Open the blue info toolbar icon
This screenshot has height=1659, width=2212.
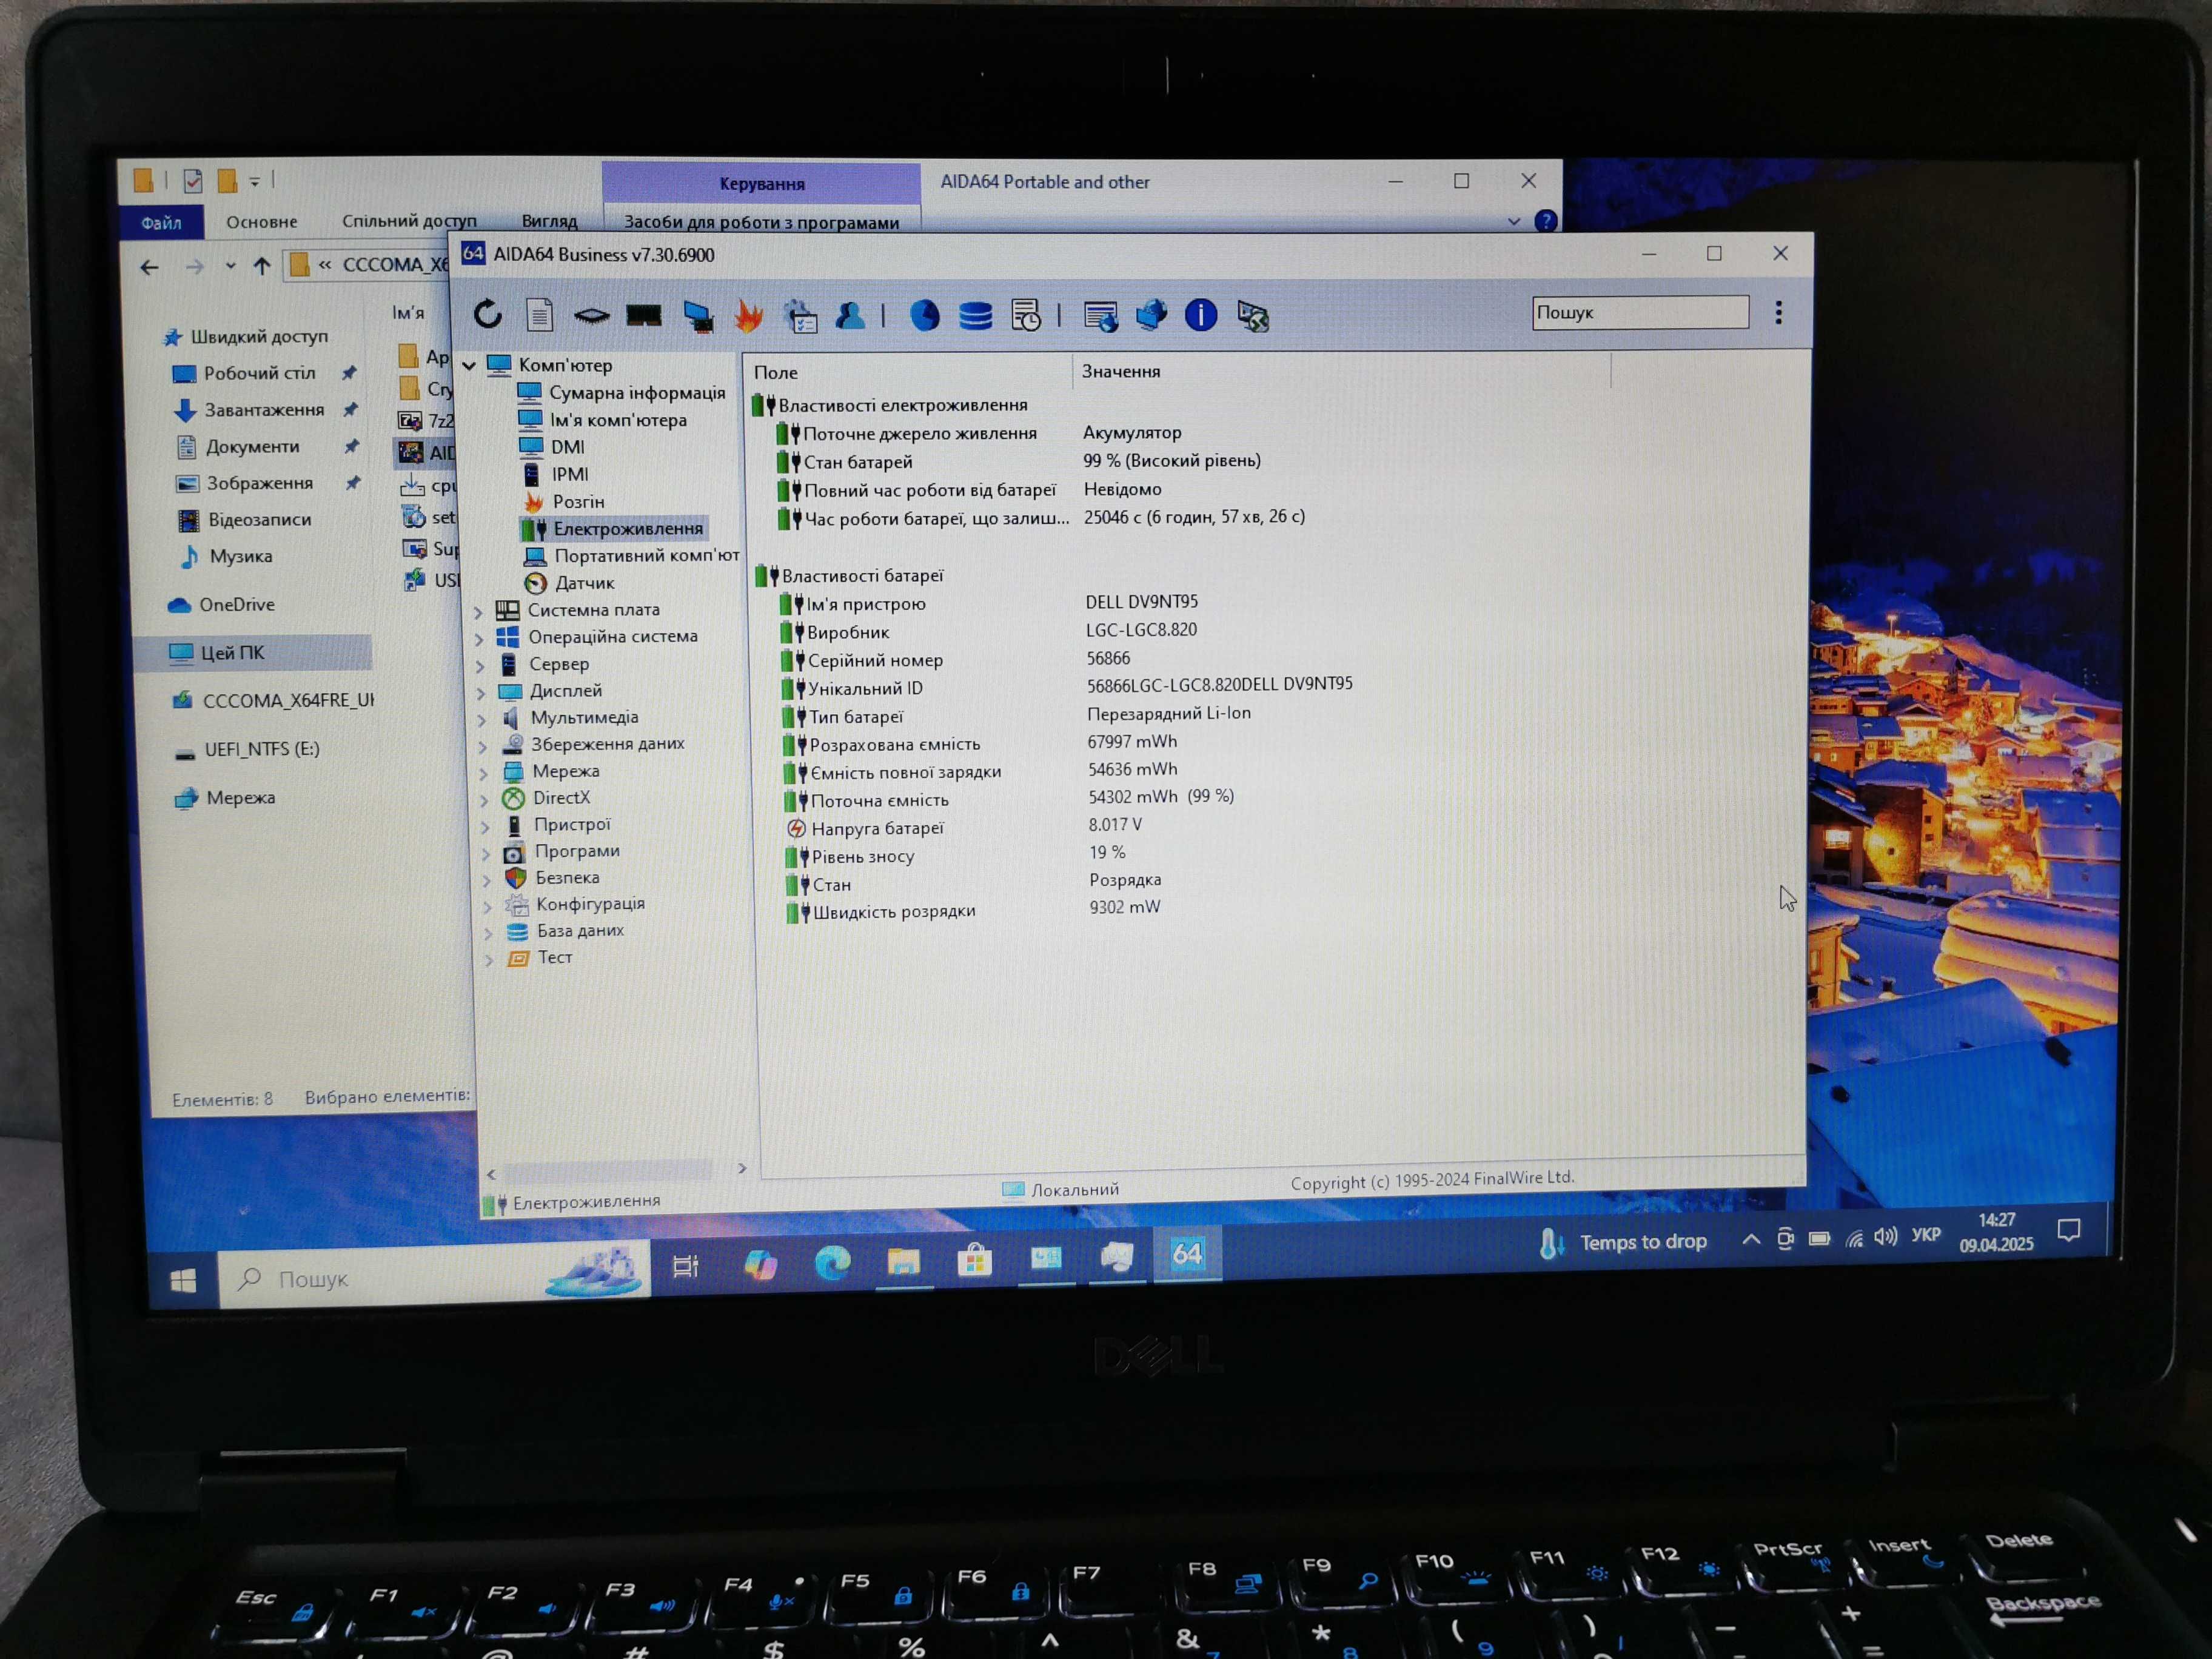[x=1201, y=315]
